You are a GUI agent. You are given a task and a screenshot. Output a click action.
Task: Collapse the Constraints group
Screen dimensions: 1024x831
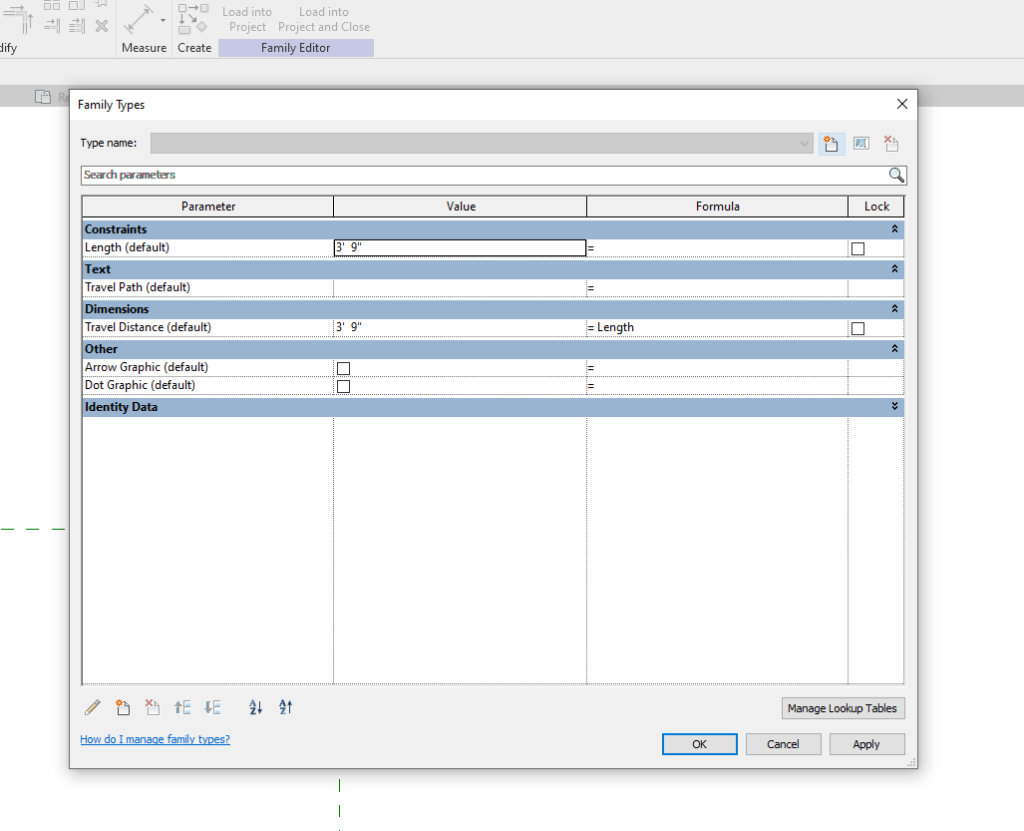coord(895,229)
